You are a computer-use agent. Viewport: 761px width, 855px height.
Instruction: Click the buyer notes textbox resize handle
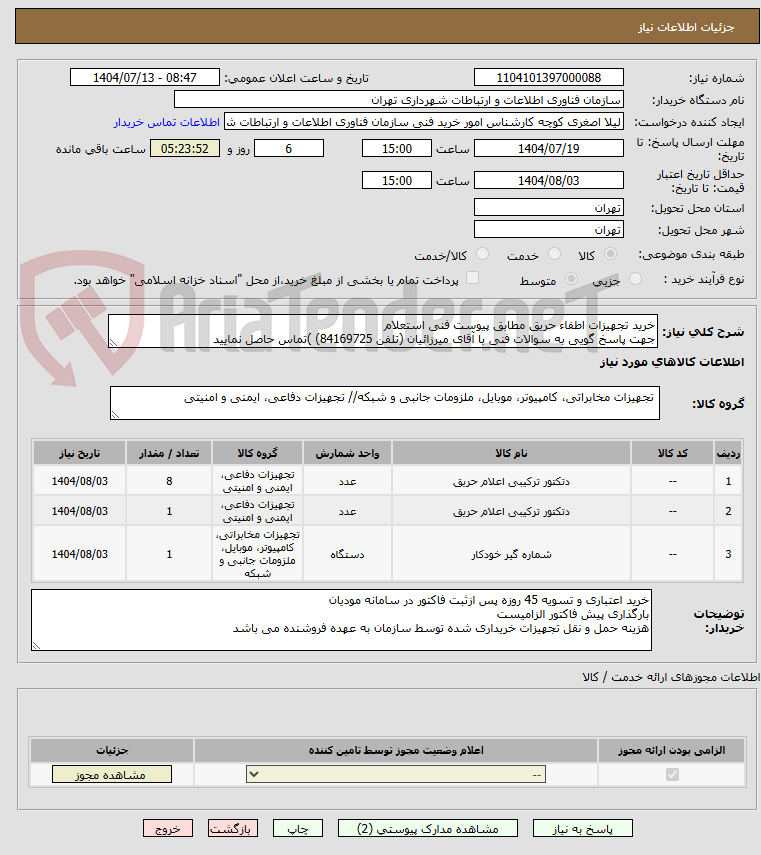point(36,646)
